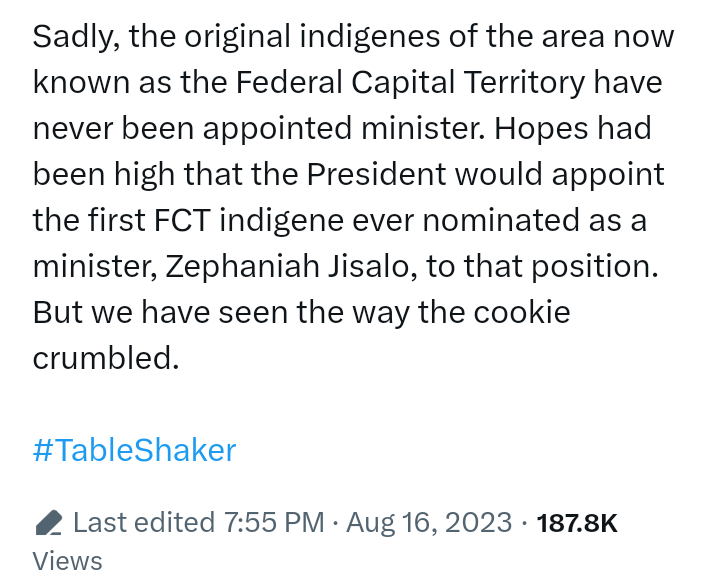The image size is (720, 581).
Task: Open the #TableShaker hashtag link
Action: pos(134,450)
